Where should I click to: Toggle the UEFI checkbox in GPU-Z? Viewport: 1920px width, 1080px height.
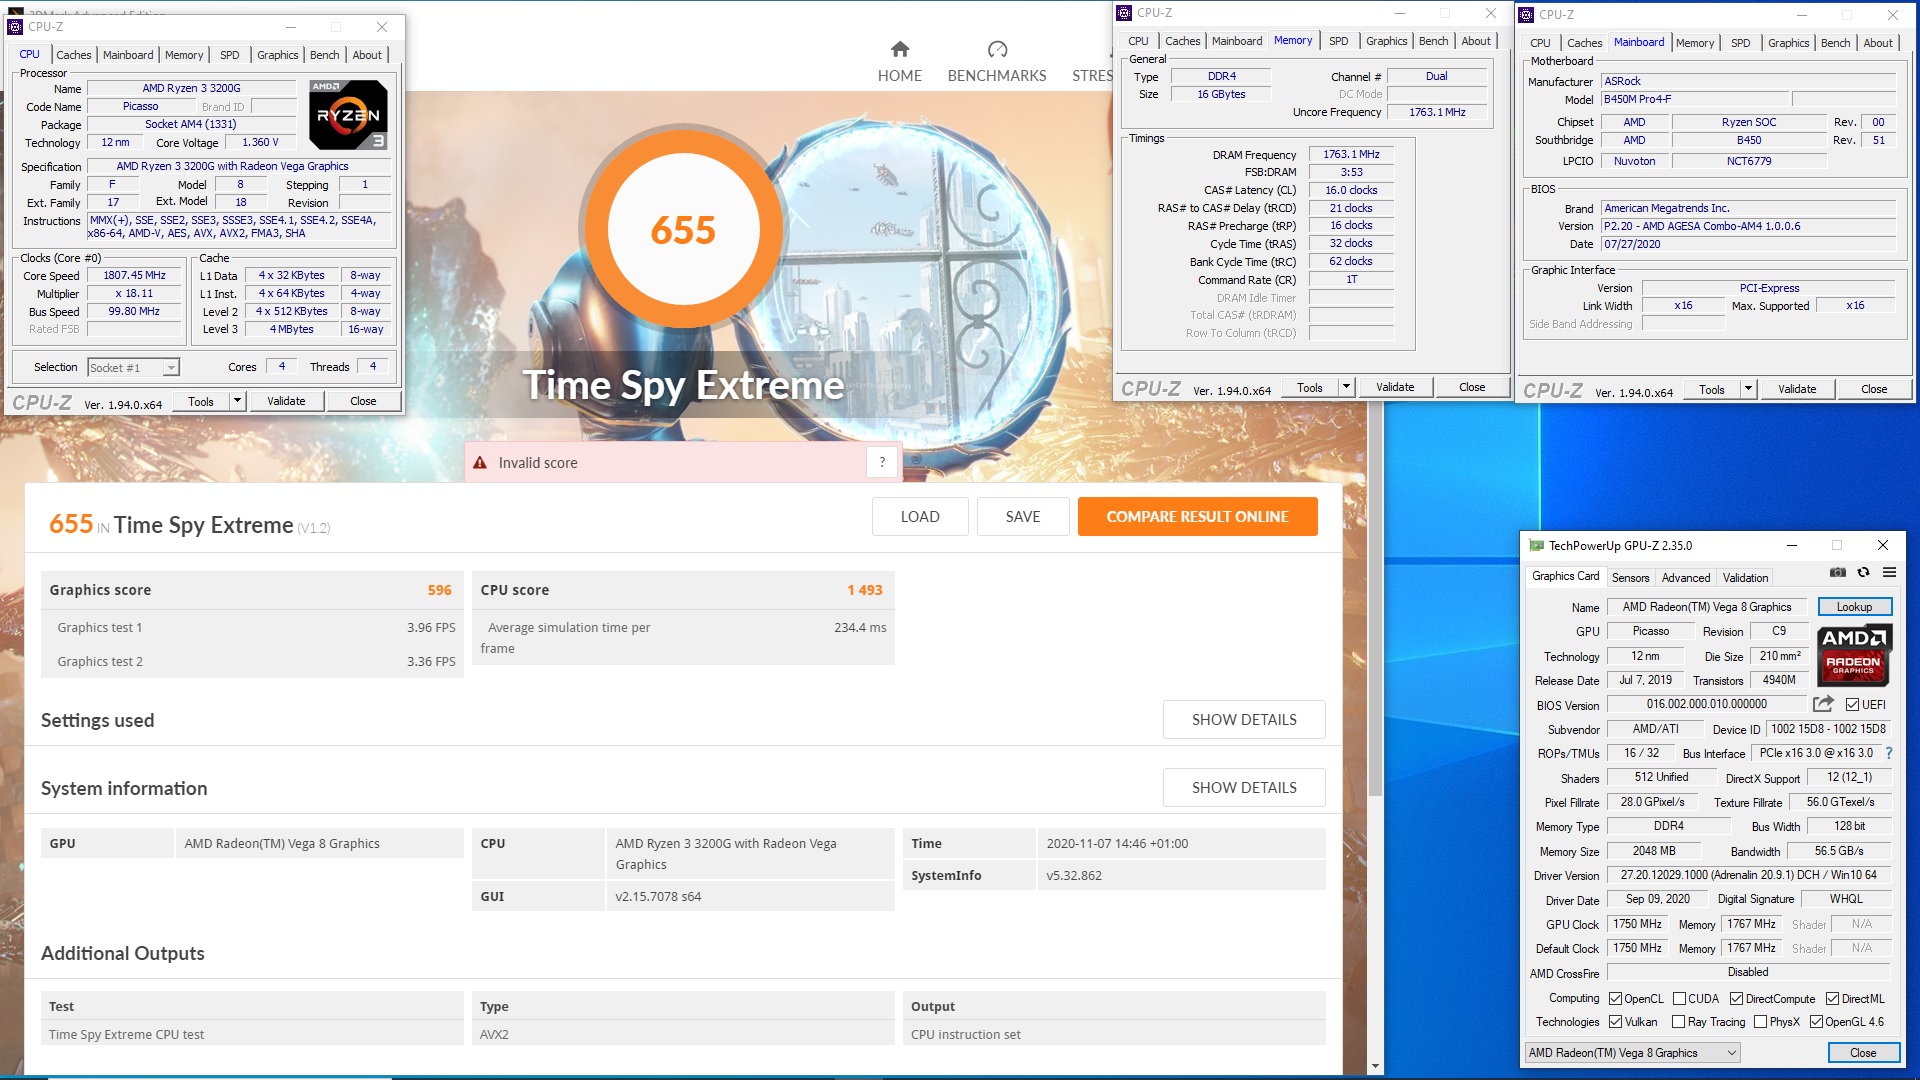pos(1853,705)
